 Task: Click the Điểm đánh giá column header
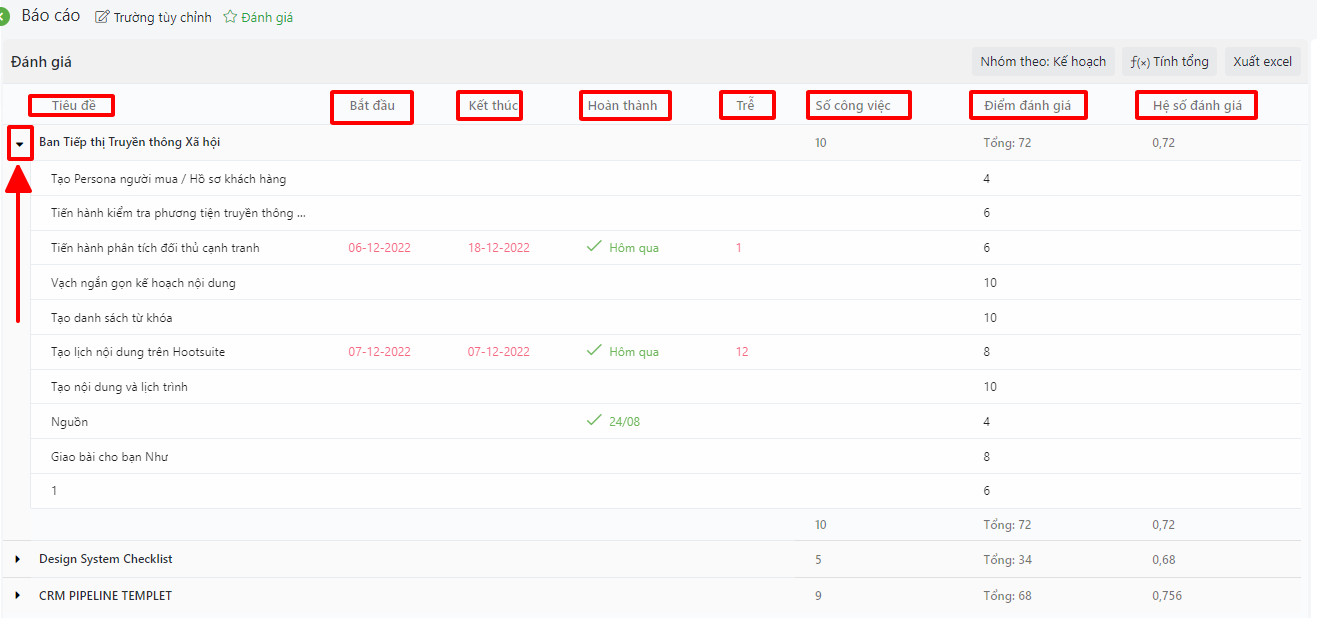tap(1027, 106)
